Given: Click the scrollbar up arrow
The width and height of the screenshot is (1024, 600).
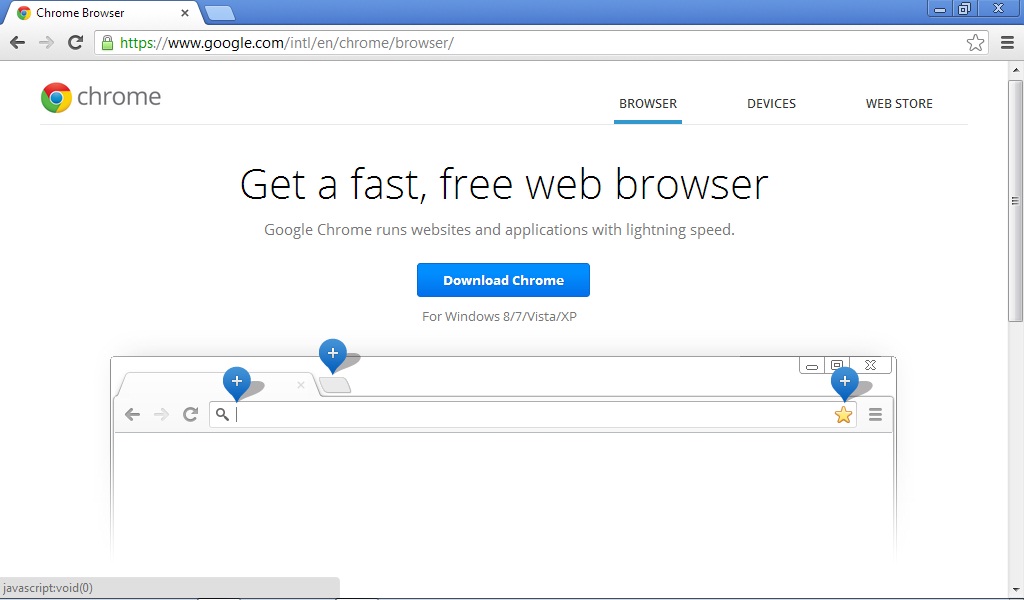Looking at the screenshot, I should [x=1015, y=69].
